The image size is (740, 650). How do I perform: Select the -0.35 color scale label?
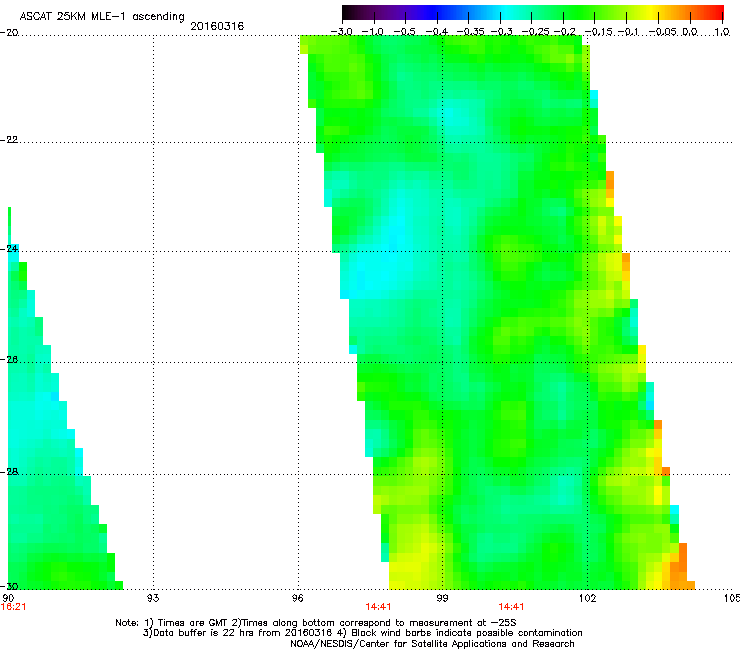tap(471, 32)
